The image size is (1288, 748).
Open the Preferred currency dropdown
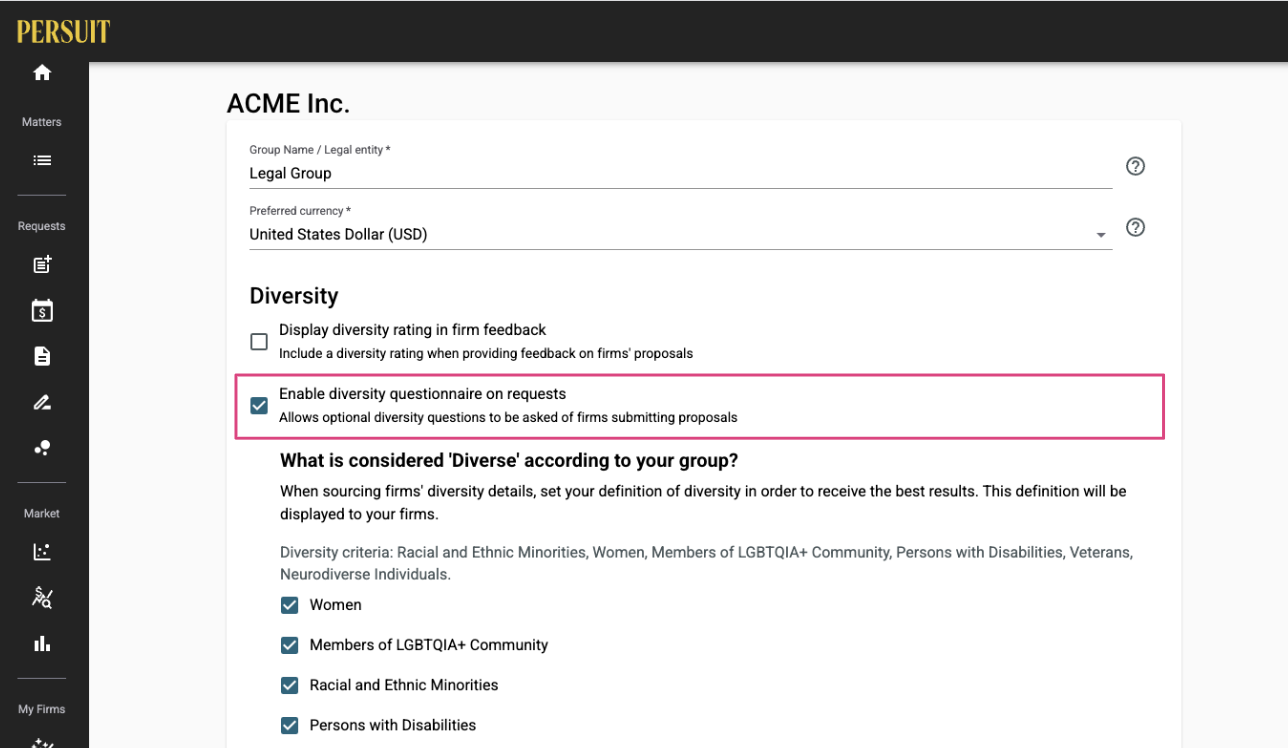[x=680, y=235]
